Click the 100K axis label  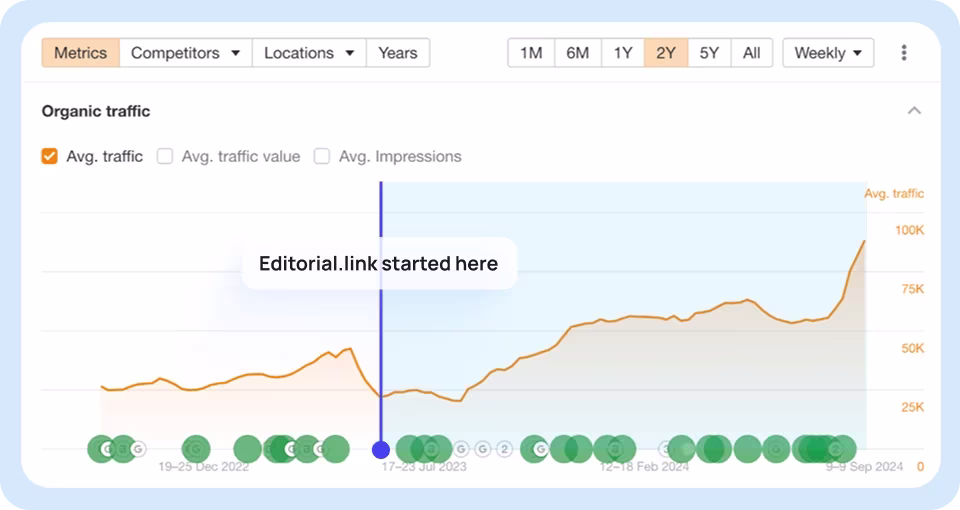(909, 230)
